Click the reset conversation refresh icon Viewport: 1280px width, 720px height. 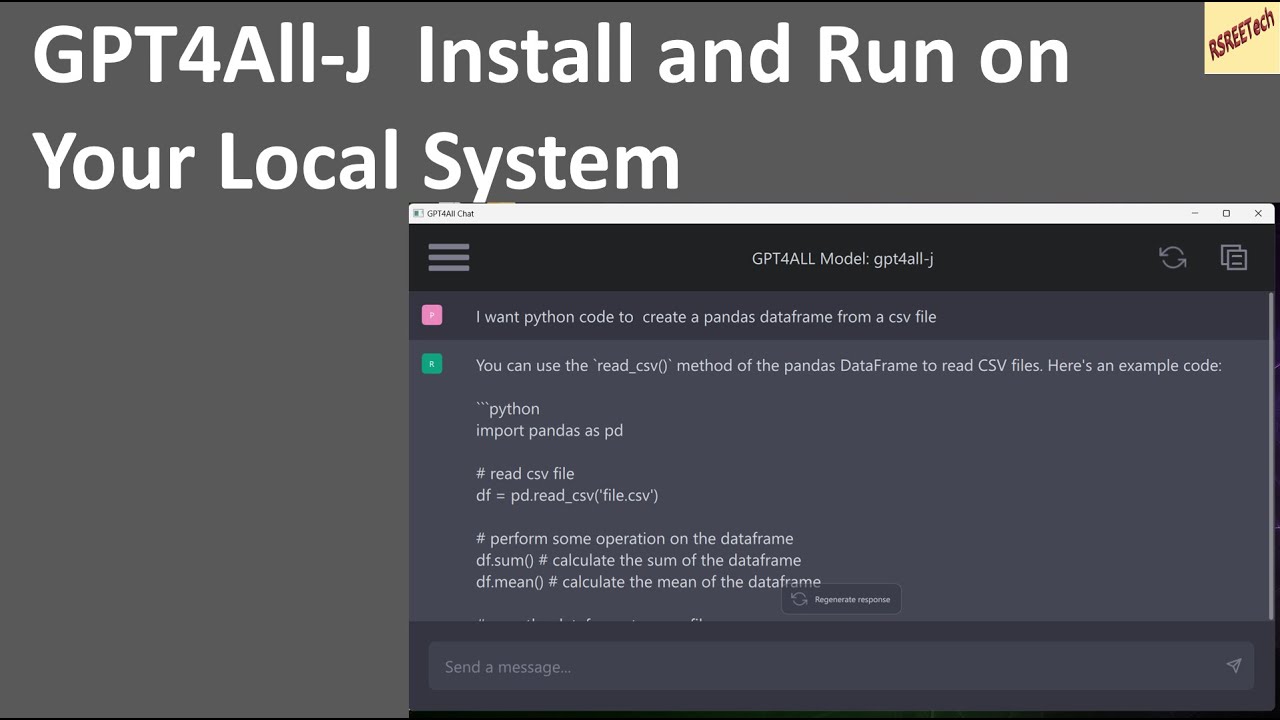1173,258
